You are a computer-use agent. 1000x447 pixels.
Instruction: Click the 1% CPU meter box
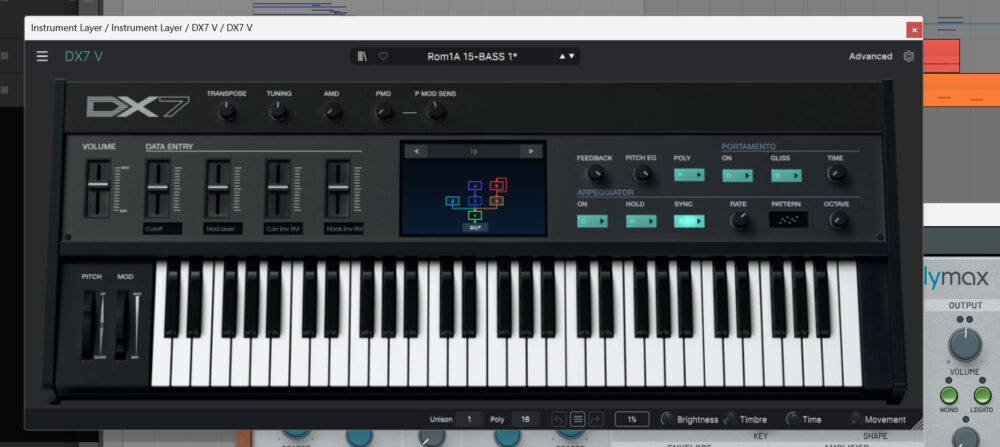[632, 419]
